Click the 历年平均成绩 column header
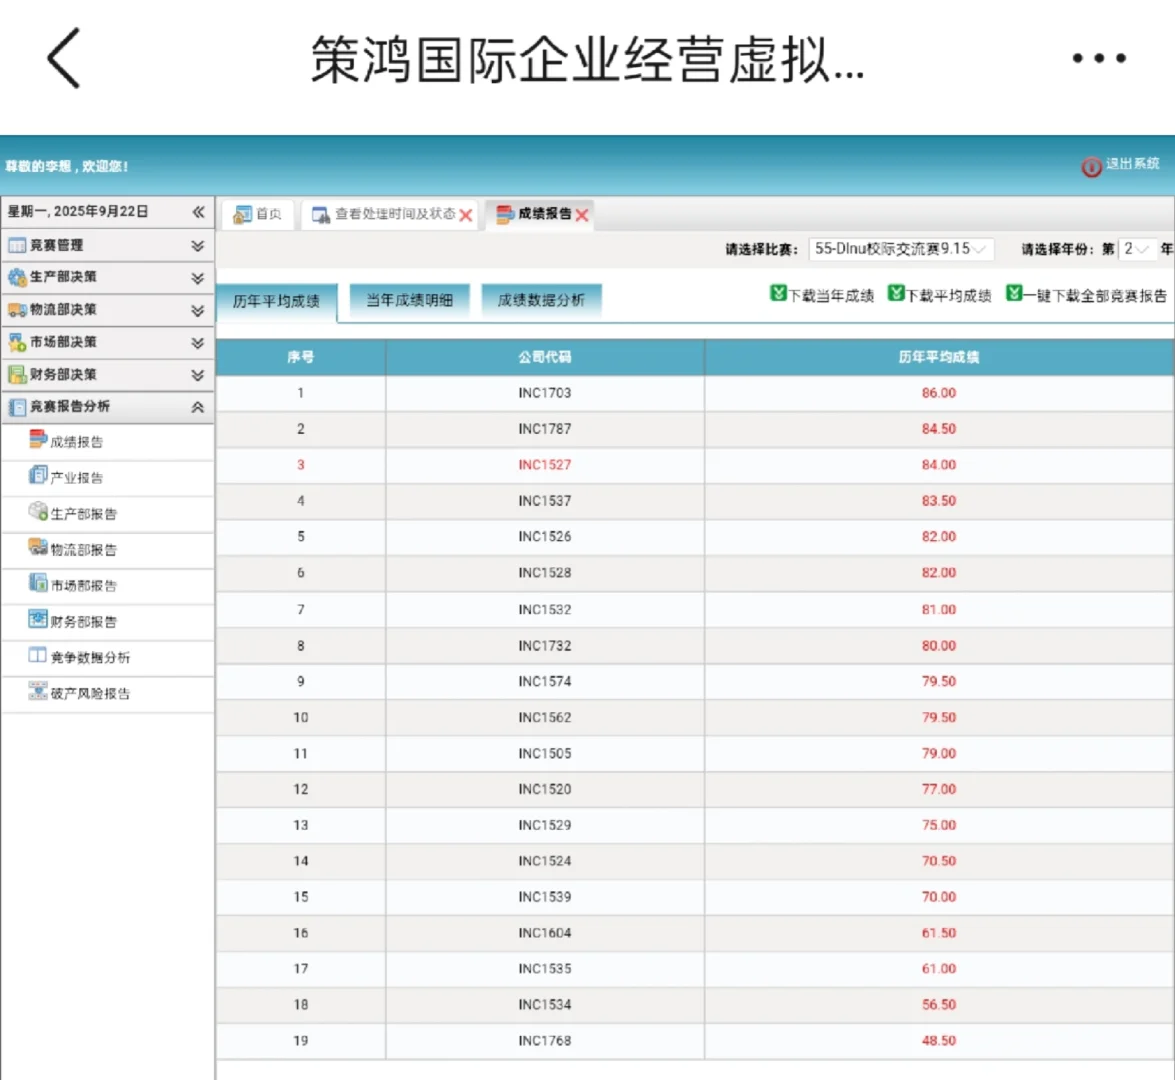The image size is (1175, 1080). click(939, 358)
